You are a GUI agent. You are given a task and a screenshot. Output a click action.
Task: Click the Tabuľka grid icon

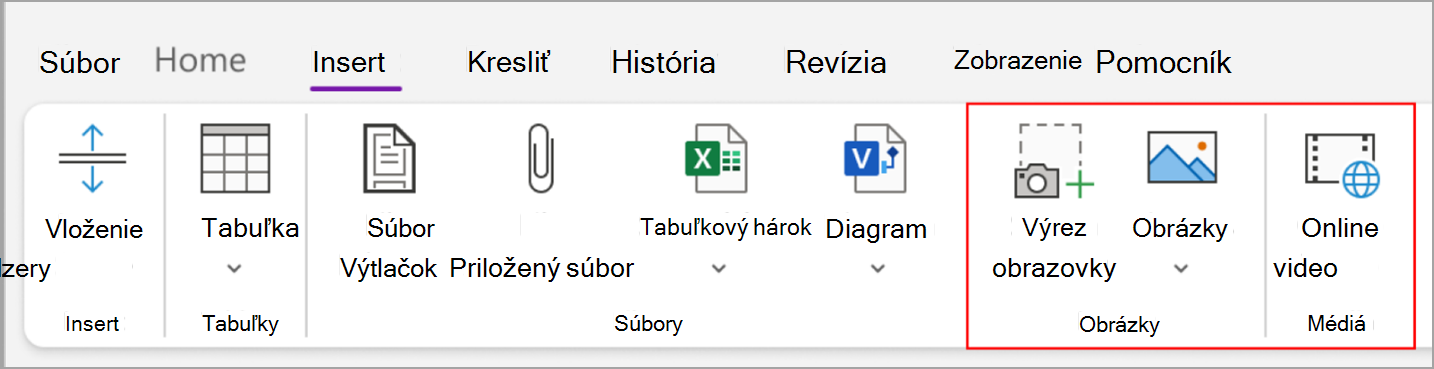235,158
